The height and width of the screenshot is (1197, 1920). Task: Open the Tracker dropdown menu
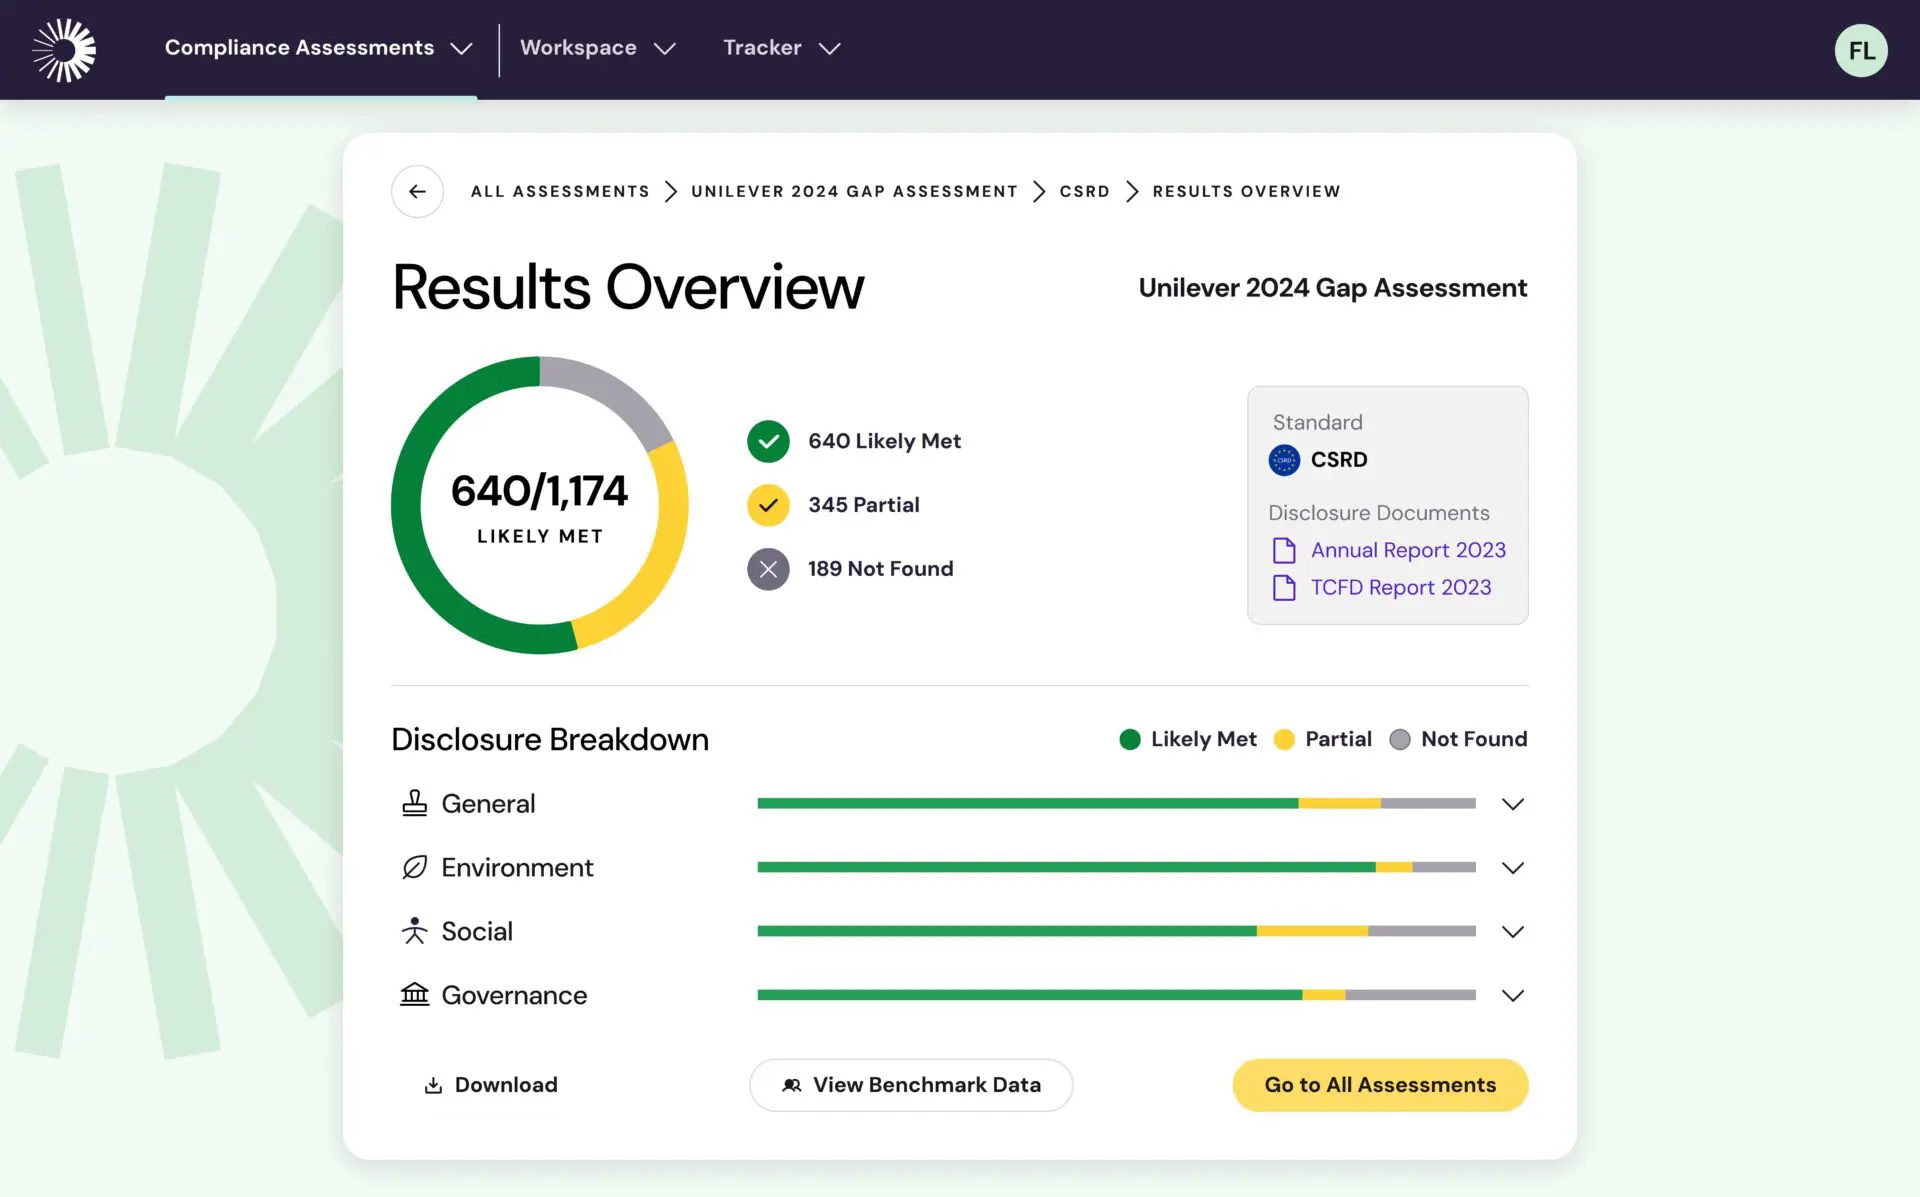click(781, 48)
